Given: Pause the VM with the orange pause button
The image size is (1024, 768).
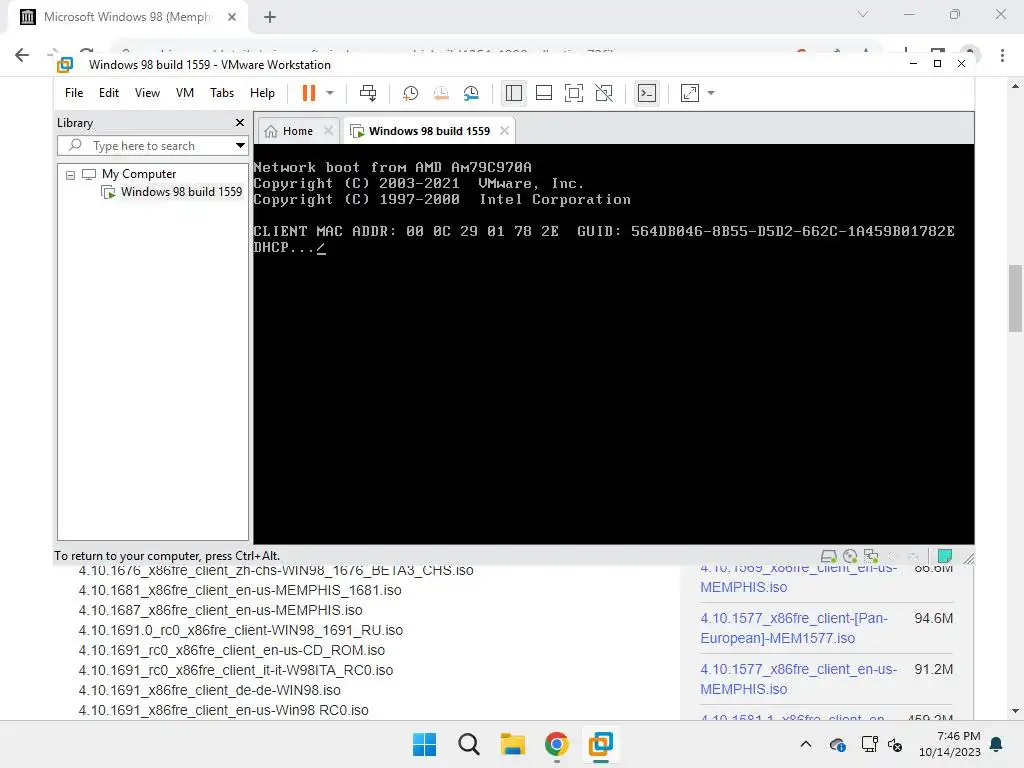Looking at the screenshot, I should click(309, 93).
